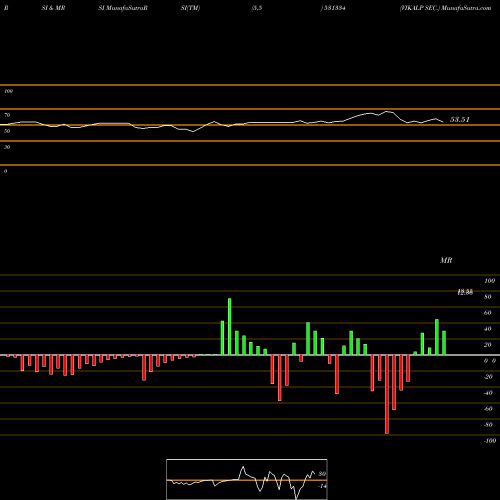Click the 'SI(TM)' header label
The height and width of the screenshot is (500, 500).
(x=190, y=8)
